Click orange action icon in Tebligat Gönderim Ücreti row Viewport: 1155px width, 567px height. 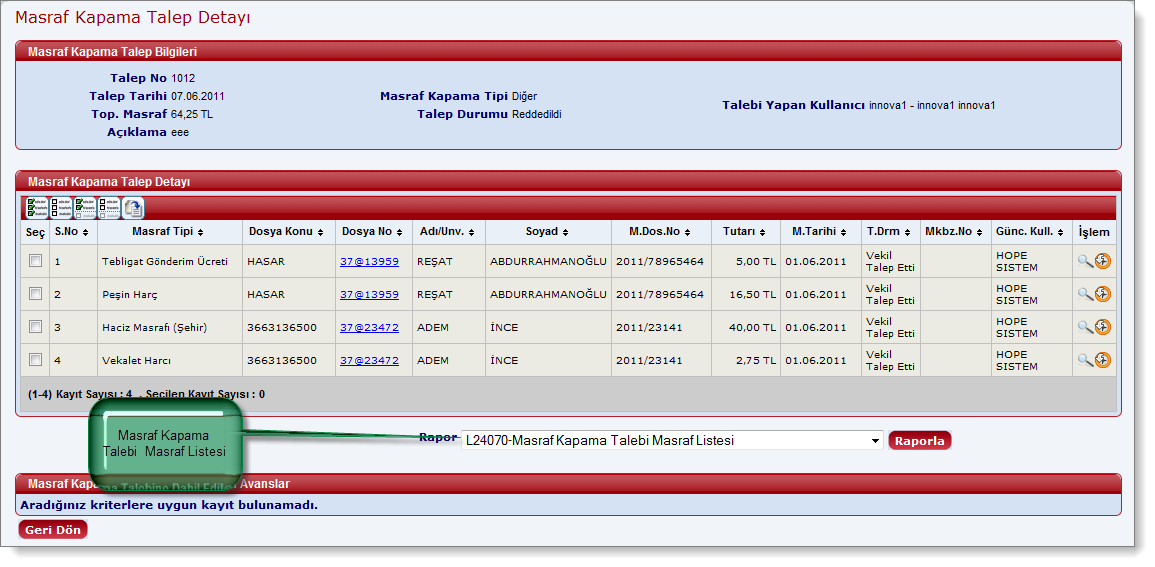[1103, 261]
